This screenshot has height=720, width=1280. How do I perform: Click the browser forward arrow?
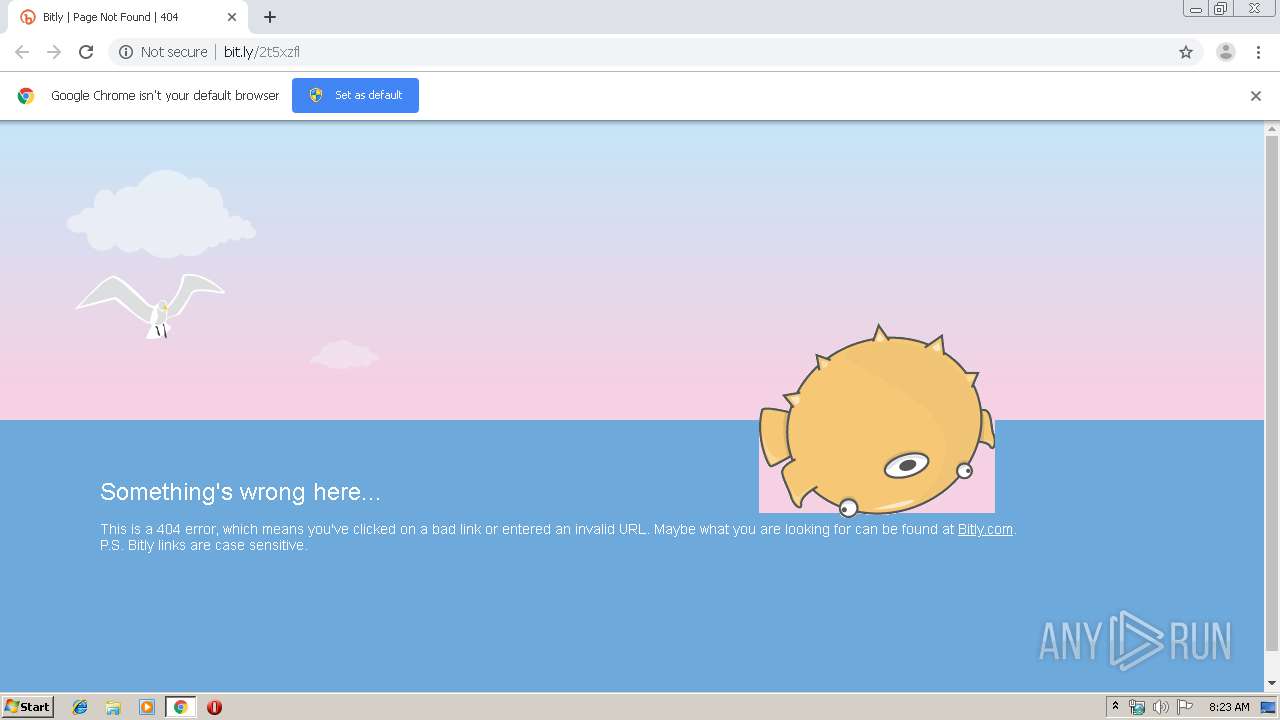coord(54,52)
